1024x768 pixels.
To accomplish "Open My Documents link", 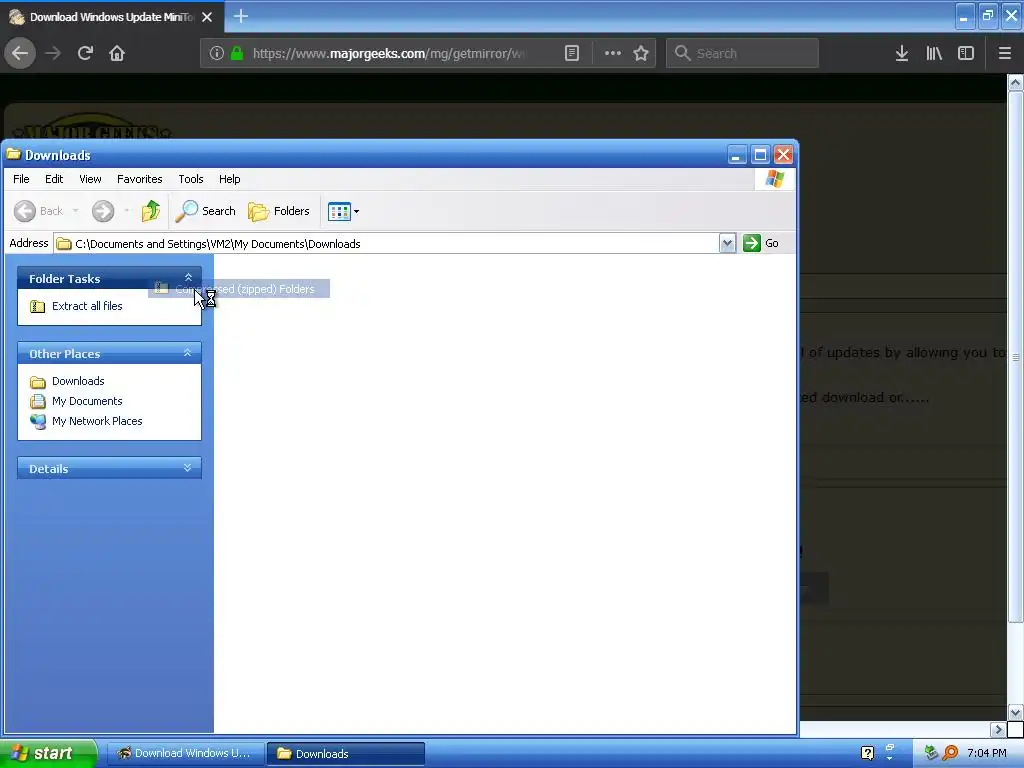I will 87,401.
